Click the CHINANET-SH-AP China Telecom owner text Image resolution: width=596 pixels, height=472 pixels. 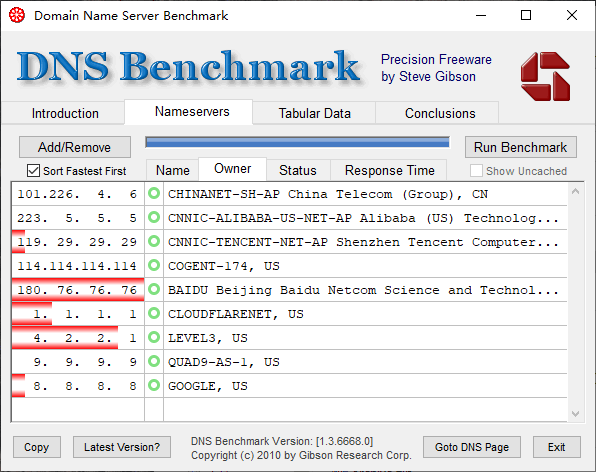tap(328, 194)
